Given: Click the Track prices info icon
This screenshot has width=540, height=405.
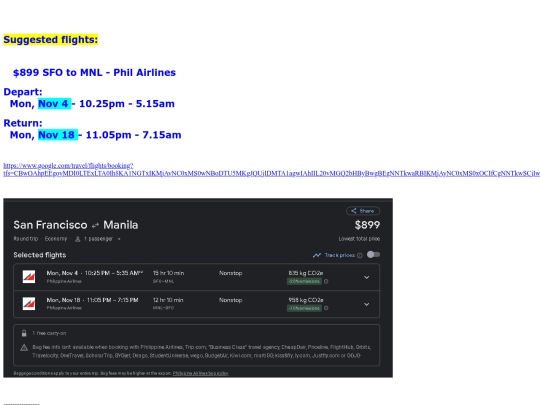Looking at the screenshot, I should (x=360, y=255).
